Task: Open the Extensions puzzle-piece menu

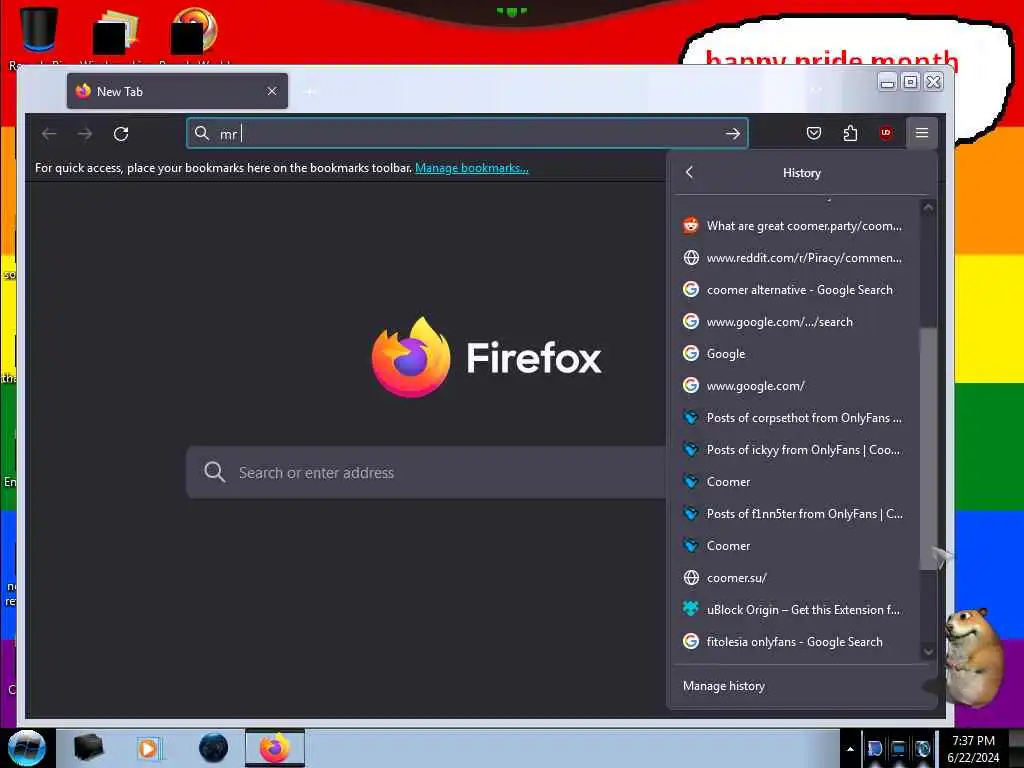Action: [850, 133]
